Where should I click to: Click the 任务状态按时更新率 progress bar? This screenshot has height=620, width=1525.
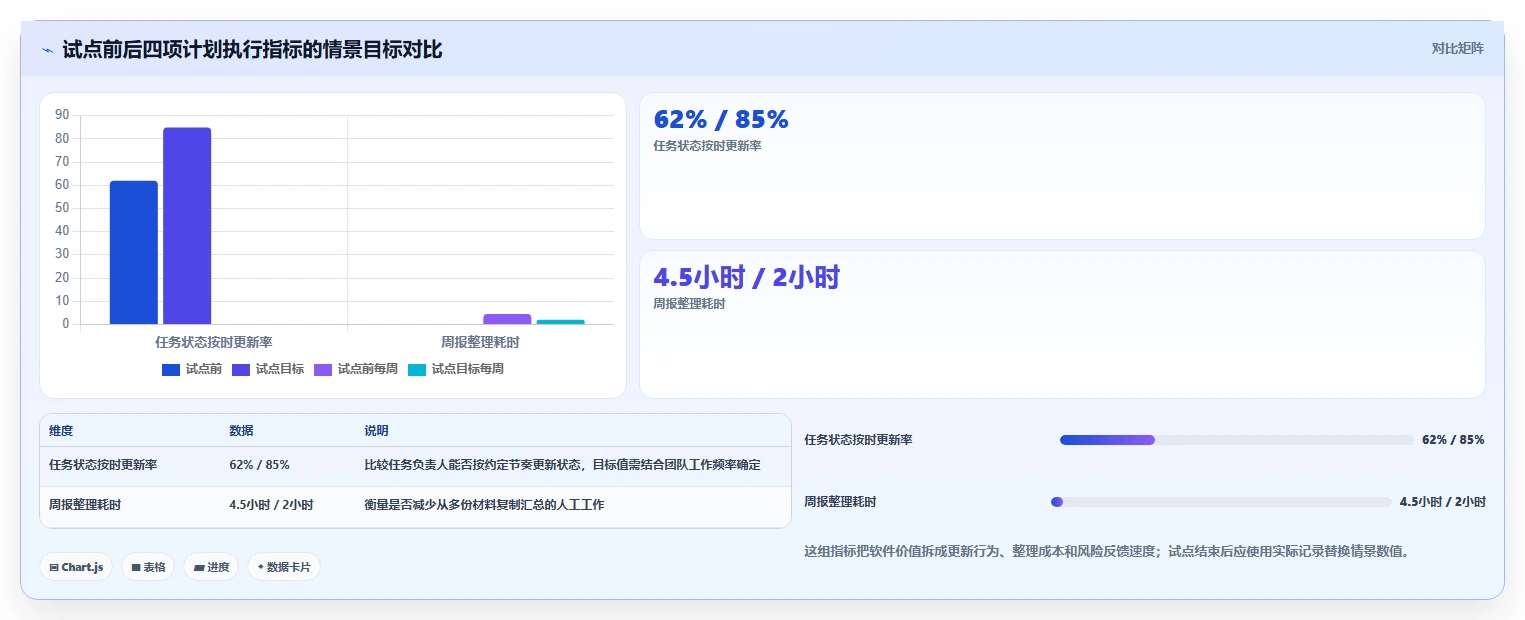pyautogui.click(x=1237, y=440)
